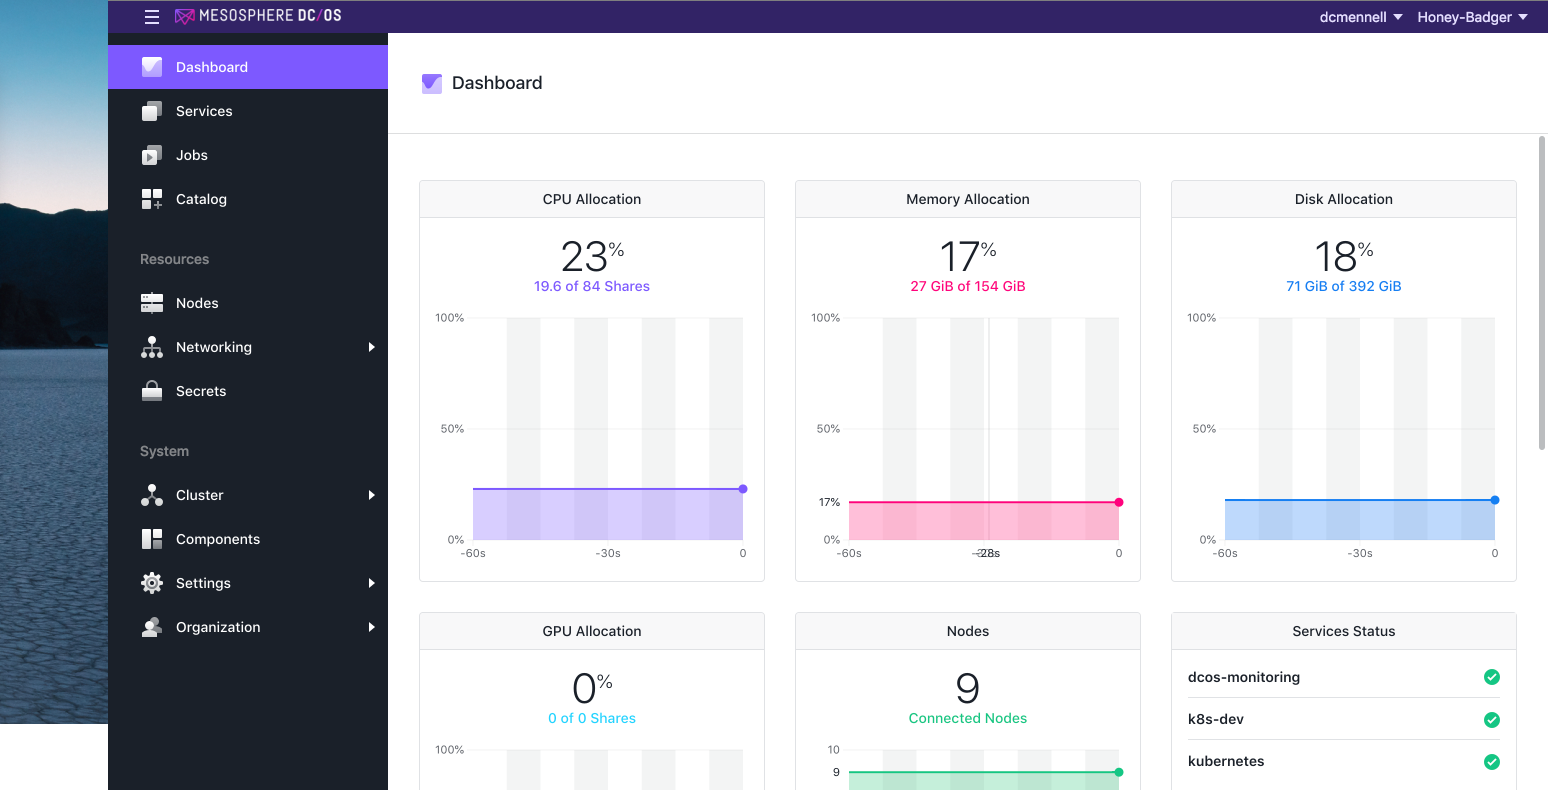The height and width of the screenshot is (790, 1548).
Task: Click the Resources sidebar section label
Action: coord(175,259)
